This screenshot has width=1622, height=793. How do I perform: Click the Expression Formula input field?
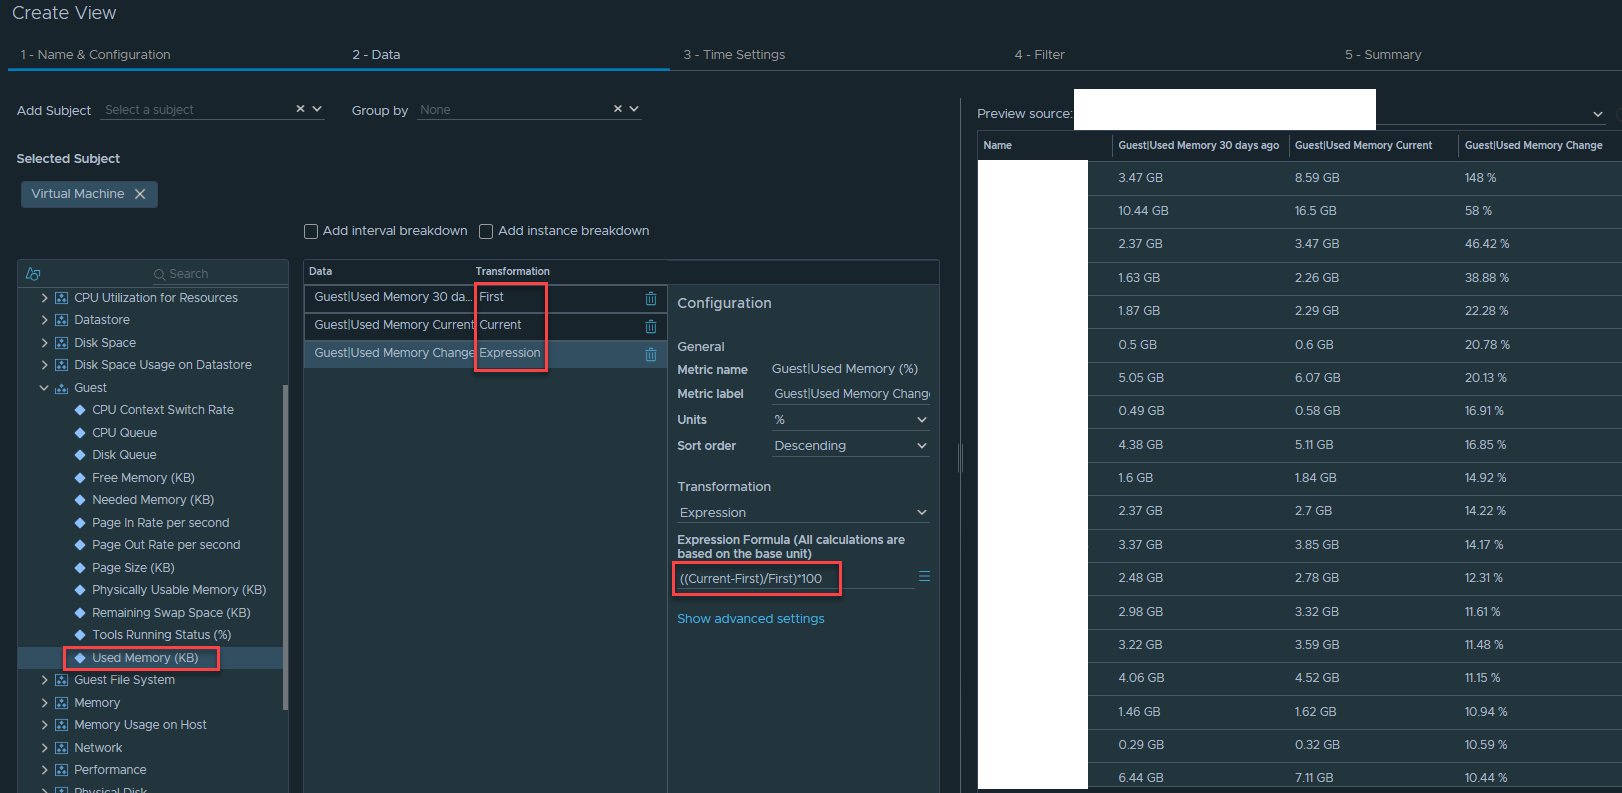(x=796, y=578)
